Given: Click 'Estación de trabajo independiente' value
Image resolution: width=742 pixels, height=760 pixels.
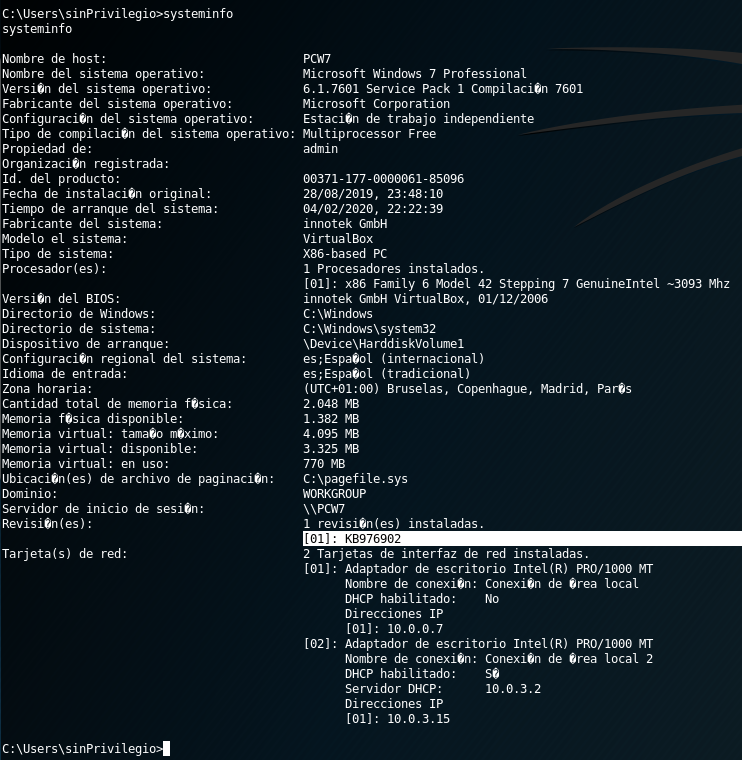Looking at the screenshot, I should tap(418, 119).
